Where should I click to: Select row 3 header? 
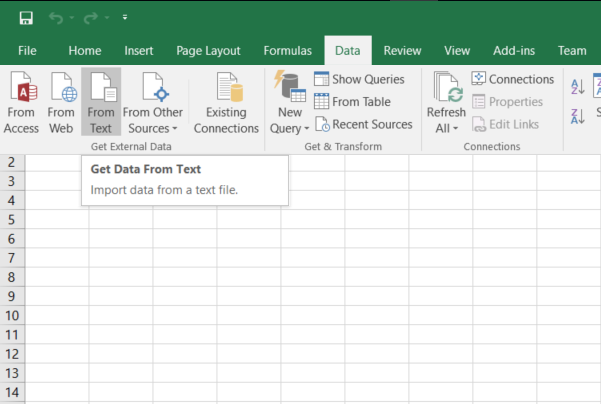12,181
